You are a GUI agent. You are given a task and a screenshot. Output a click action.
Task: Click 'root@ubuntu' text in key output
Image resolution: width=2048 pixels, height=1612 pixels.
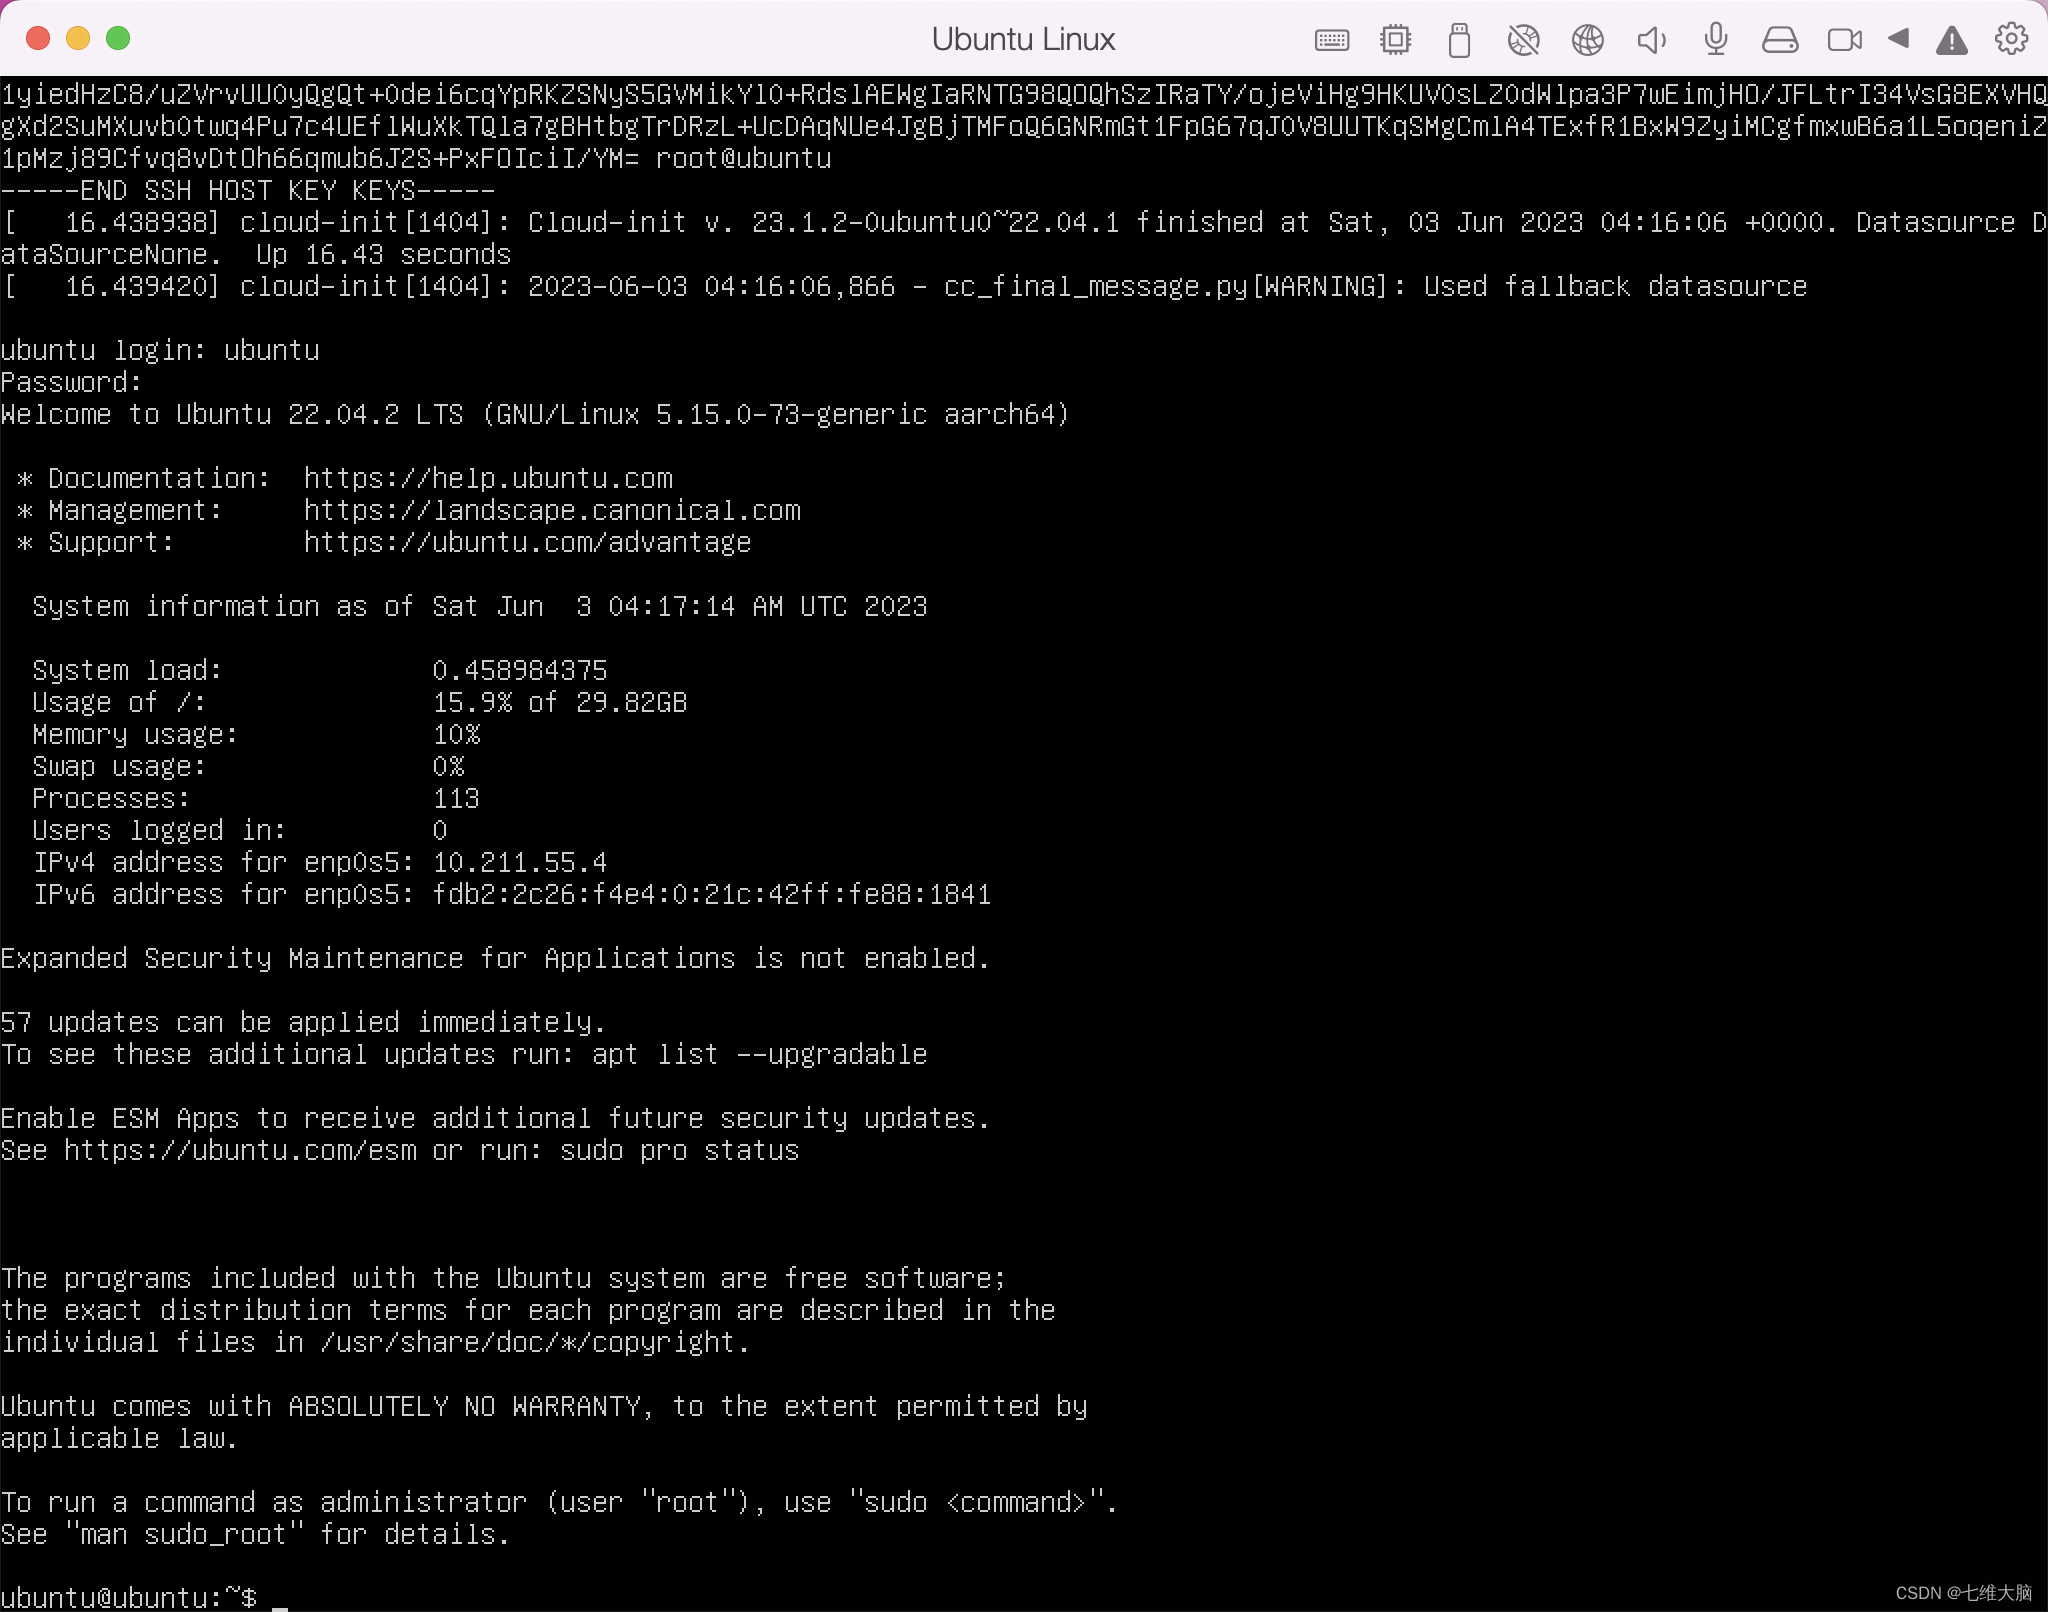tap(743, 158)
